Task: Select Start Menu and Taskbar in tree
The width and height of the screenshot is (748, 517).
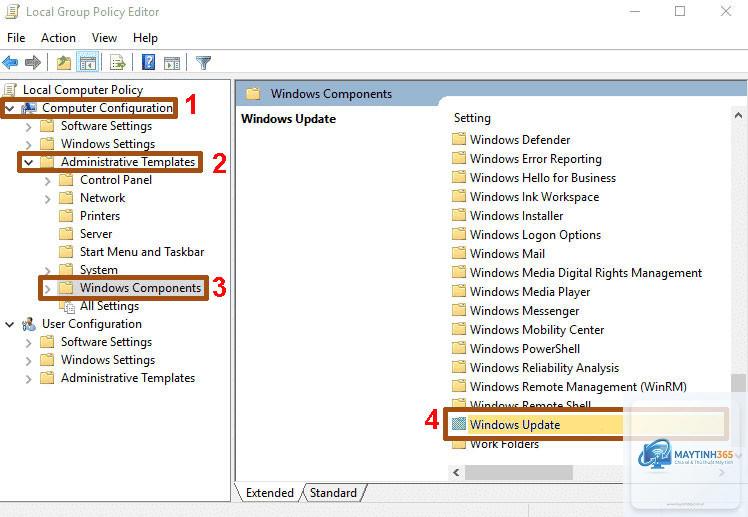Action: click(142, 252)
